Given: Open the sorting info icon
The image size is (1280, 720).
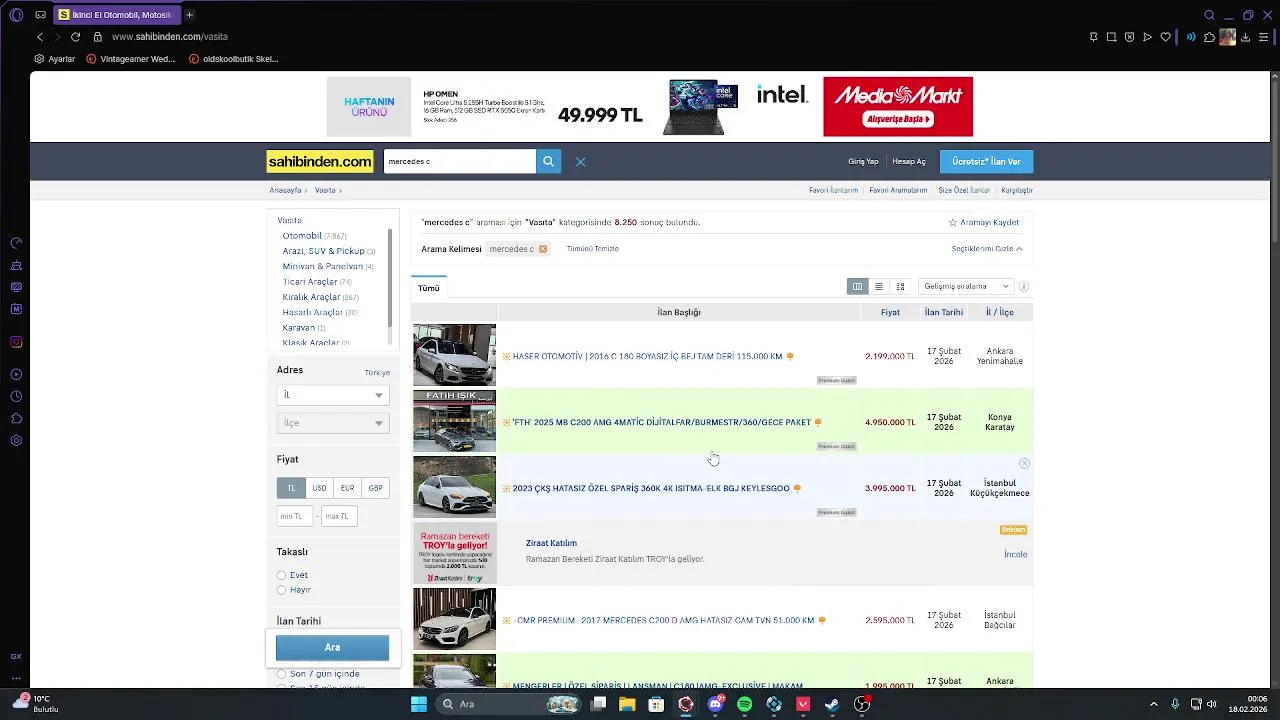Looking at the screenshot, I should click(x=1023, y=287).
